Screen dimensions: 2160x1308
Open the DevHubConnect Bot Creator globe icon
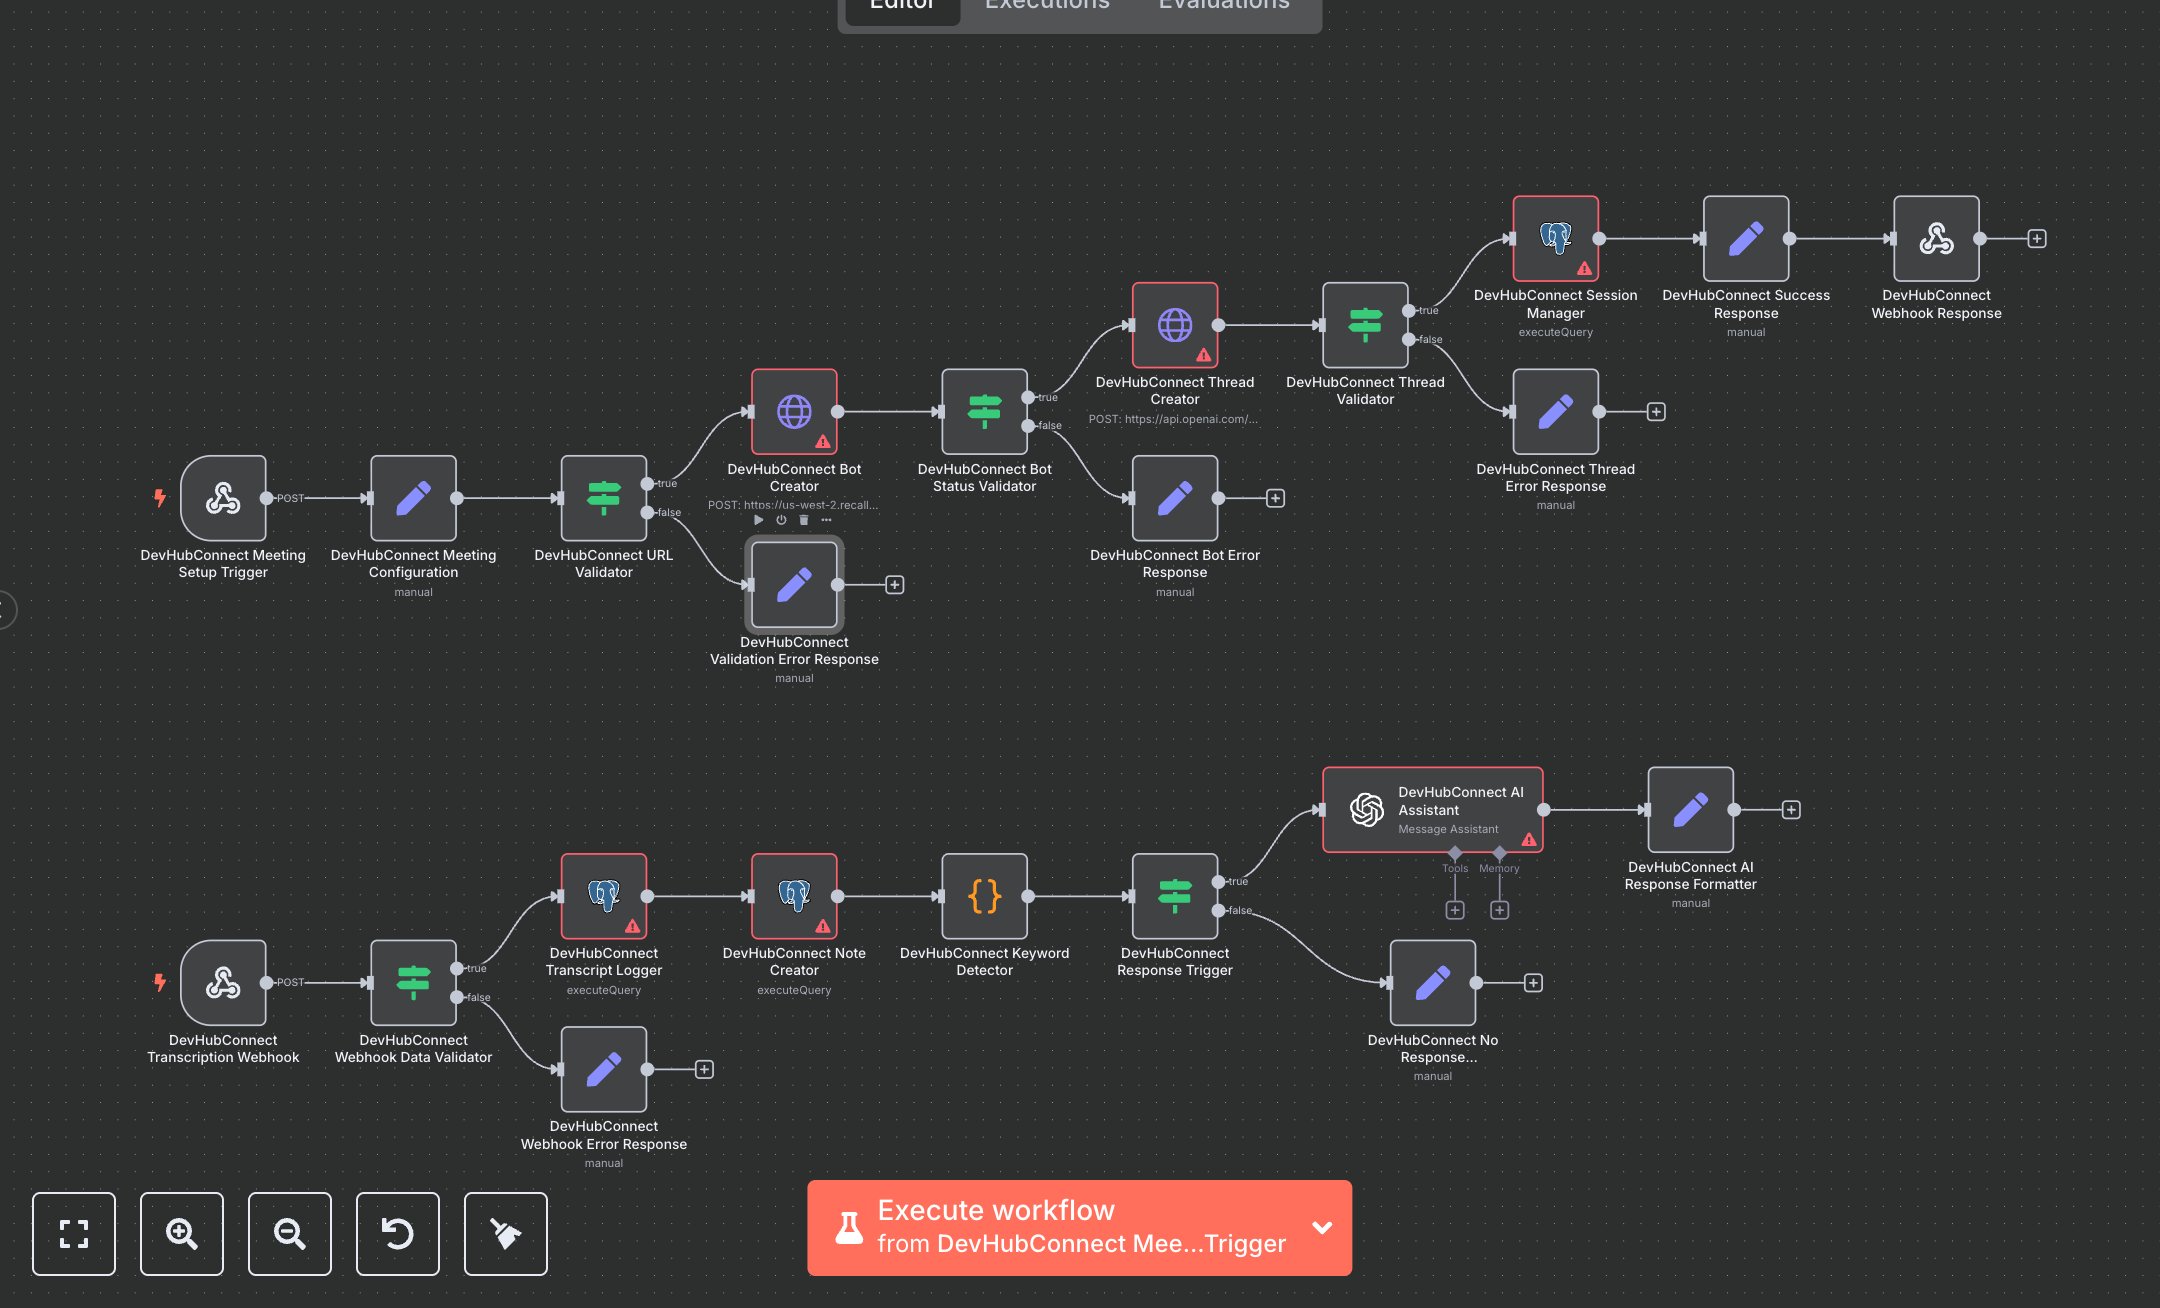pos(794,411)
